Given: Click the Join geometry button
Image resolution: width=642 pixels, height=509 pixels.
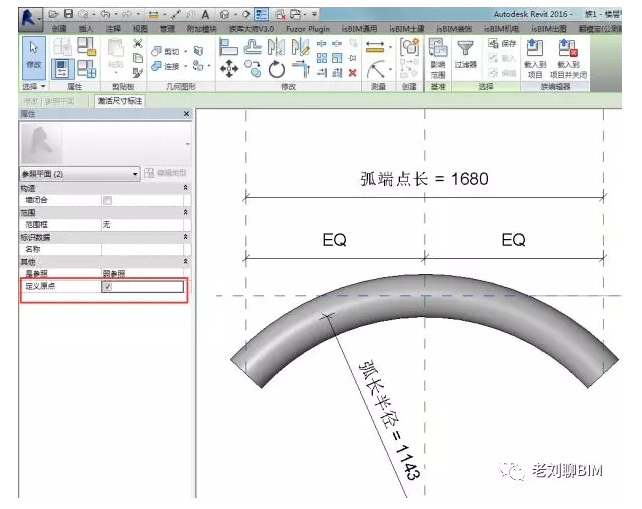Looking at the screenshot, I should click(x=166, y=66).
